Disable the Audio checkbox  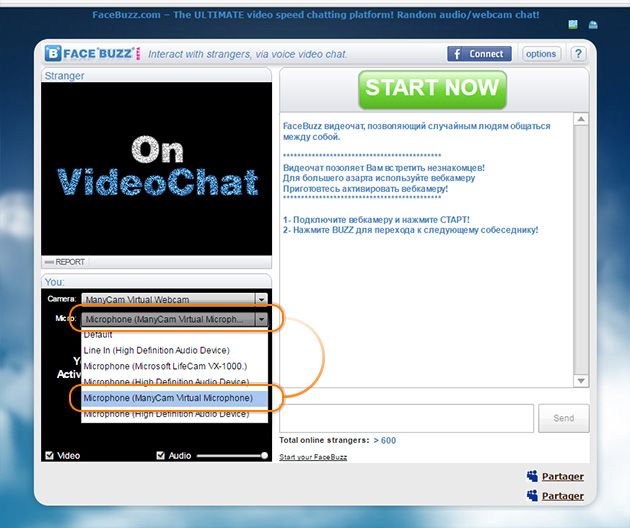[160, 456]
